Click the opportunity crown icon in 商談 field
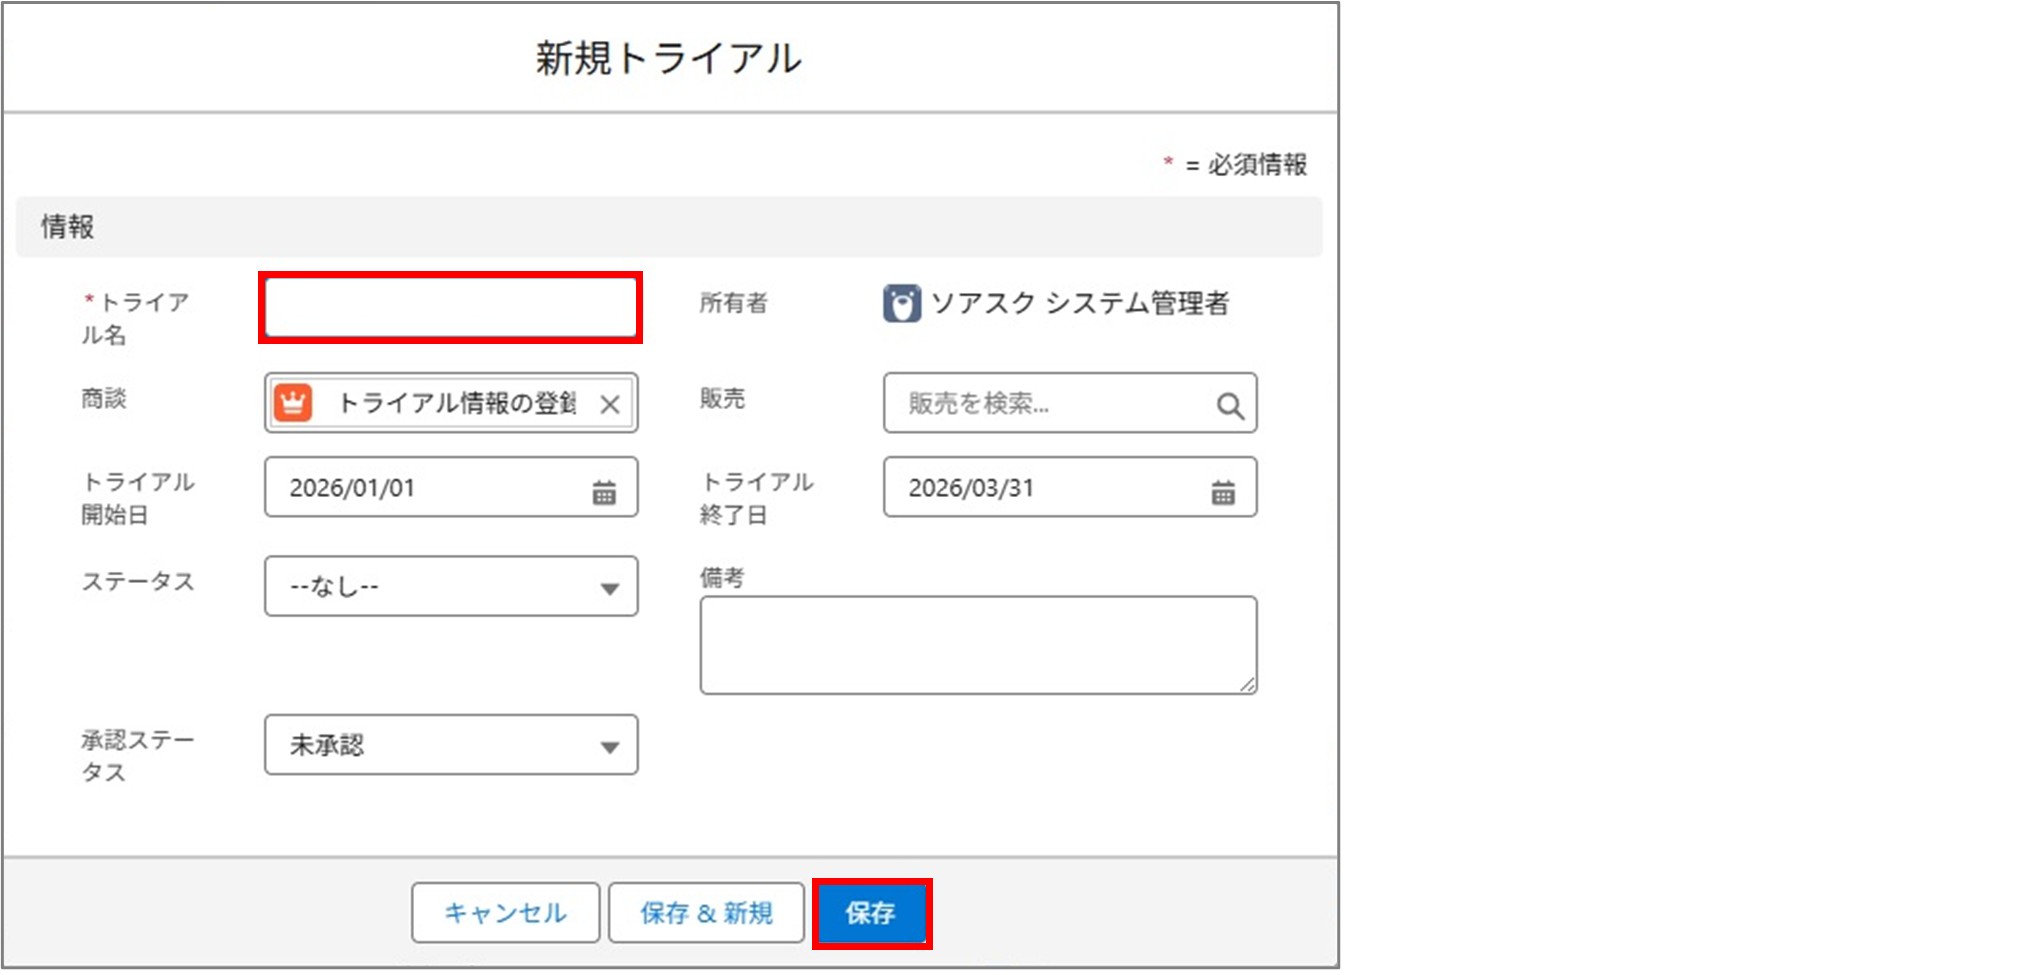The width and height of the screenshot is (2027, 975). 292,403
